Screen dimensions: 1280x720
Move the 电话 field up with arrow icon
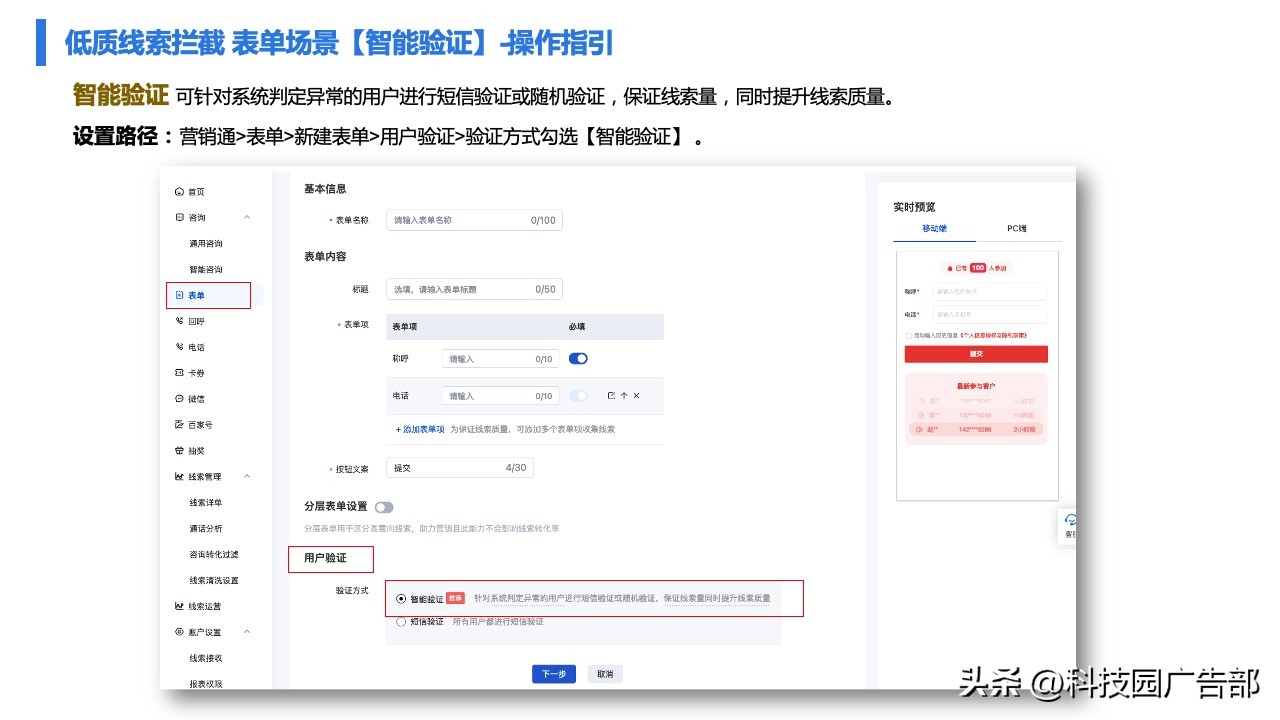click(x=624, y=396)
